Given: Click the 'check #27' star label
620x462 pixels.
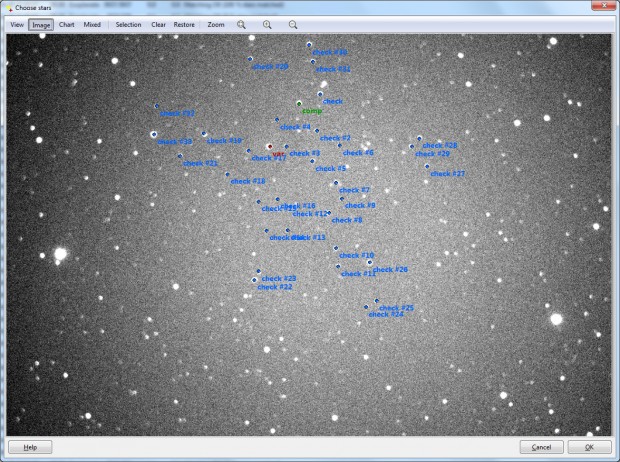Looking at the screenshot, I should (448, 174).
